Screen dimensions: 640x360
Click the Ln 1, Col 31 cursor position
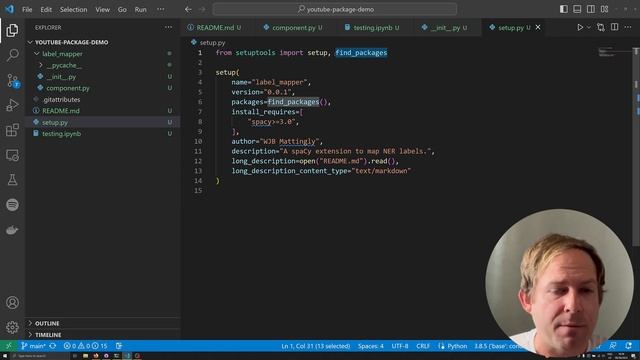pyautogui.click(x=316, y=346)
